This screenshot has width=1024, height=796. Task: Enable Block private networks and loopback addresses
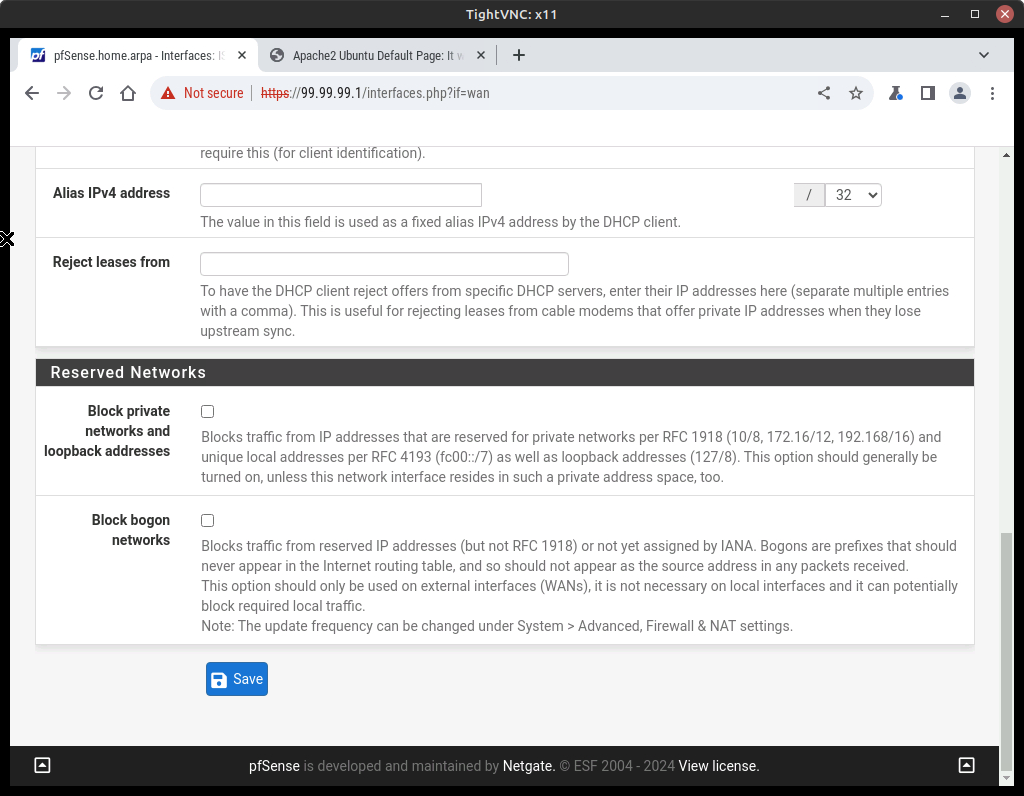(208, 411)
